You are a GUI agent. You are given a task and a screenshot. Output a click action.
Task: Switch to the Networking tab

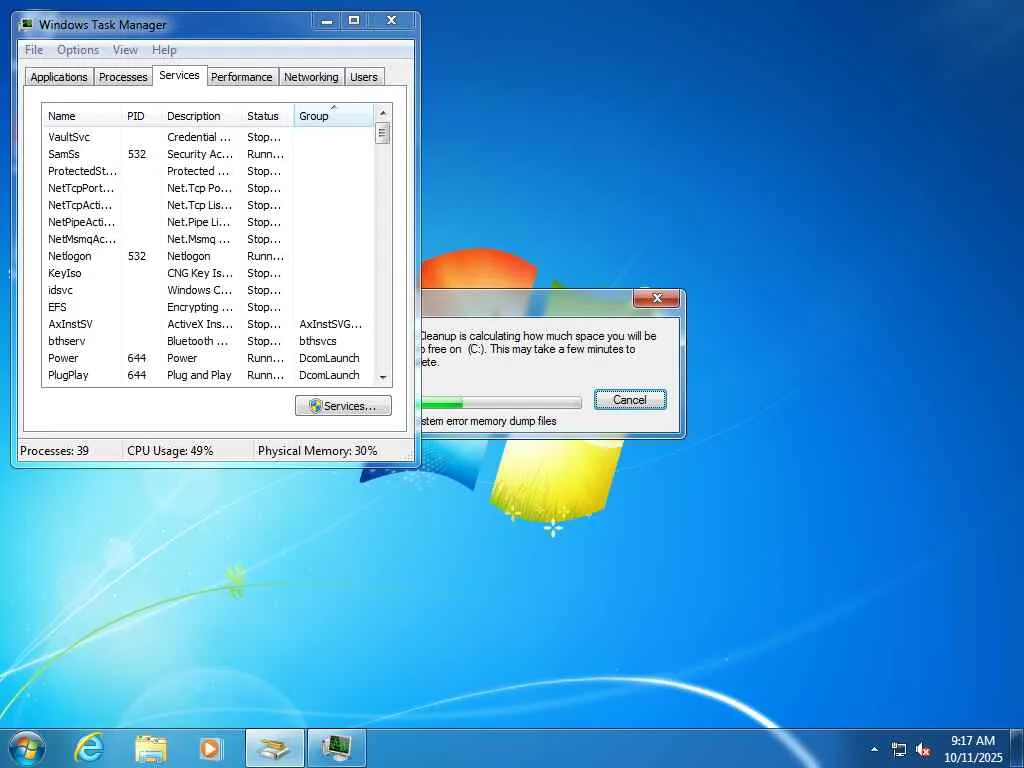click(311, 77)
